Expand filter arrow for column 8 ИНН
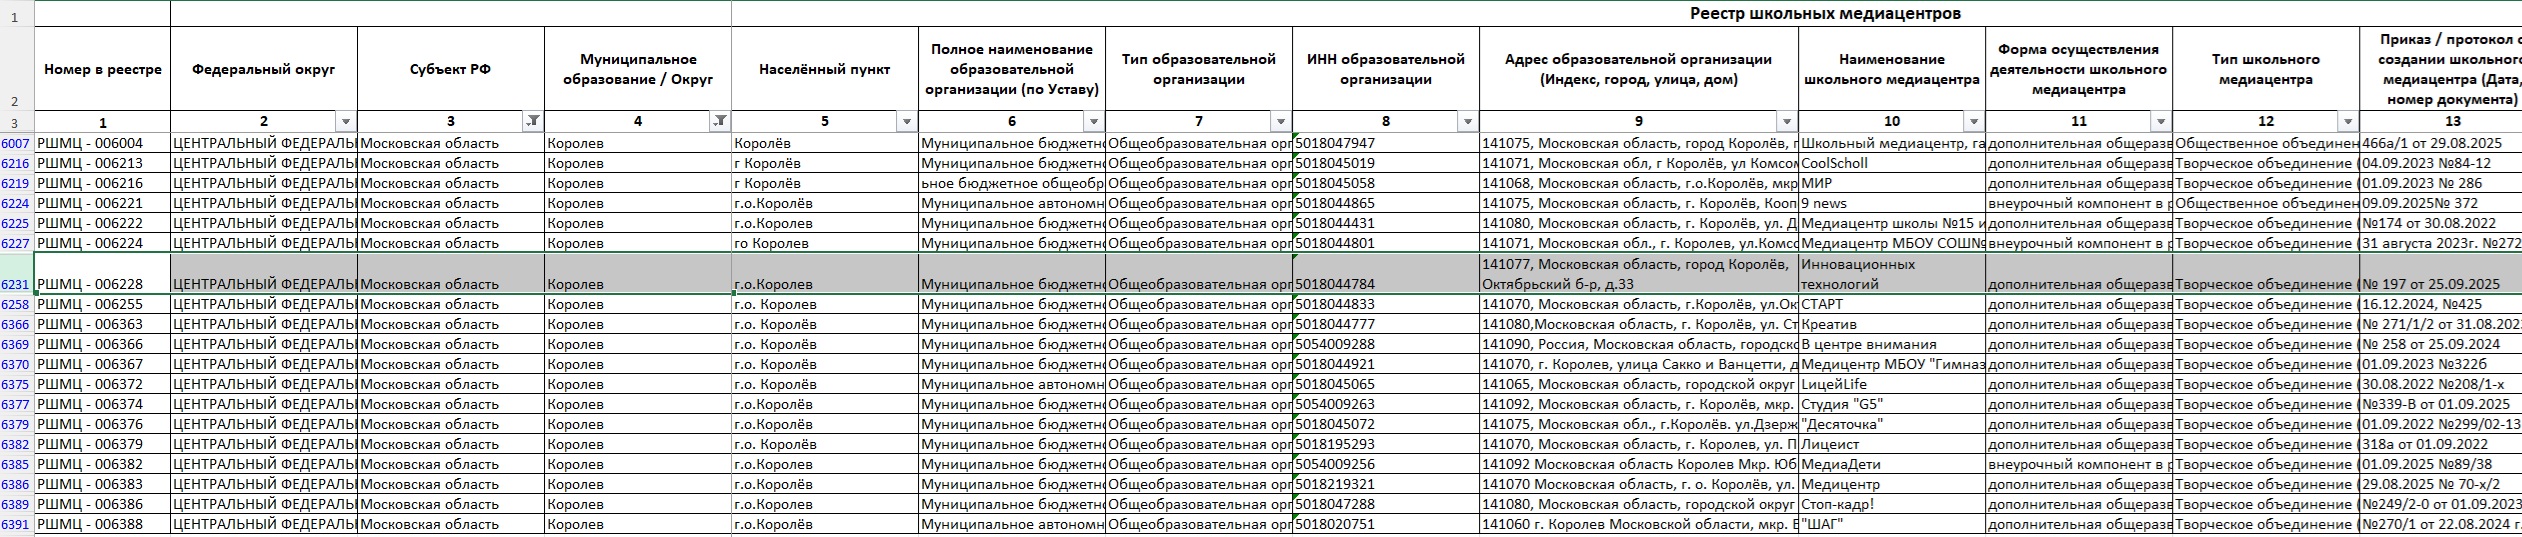Image resolution: width=2522 pixels, height=537 pixels. pyautogui.click(x=1468, y=122)
